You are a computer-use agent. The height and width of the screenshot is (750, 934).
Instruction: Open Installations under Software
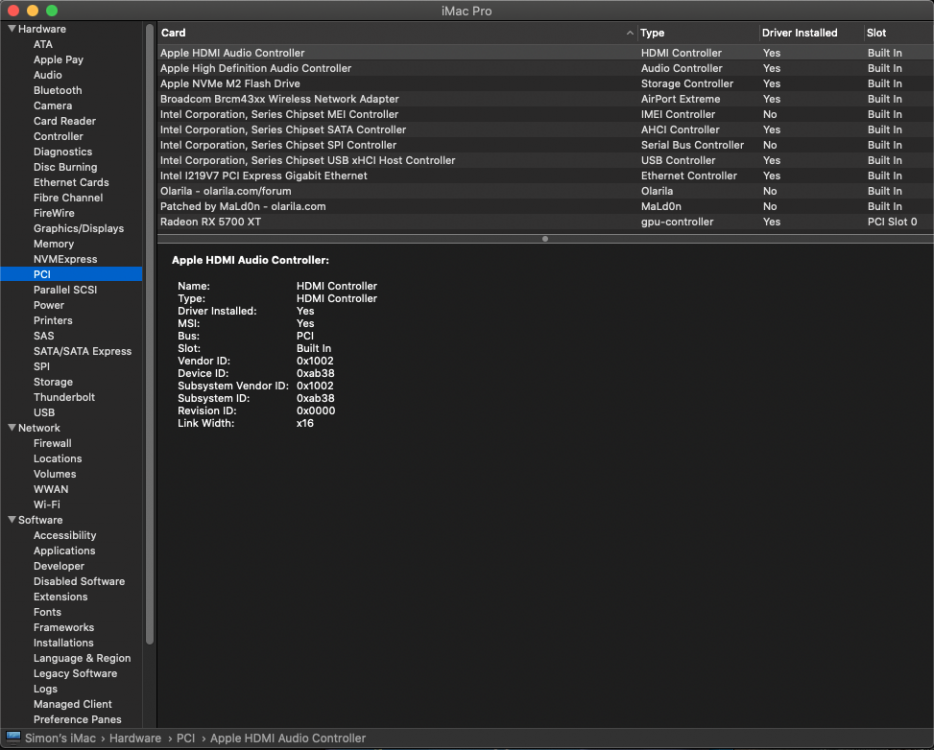click(x=63, y=643)
